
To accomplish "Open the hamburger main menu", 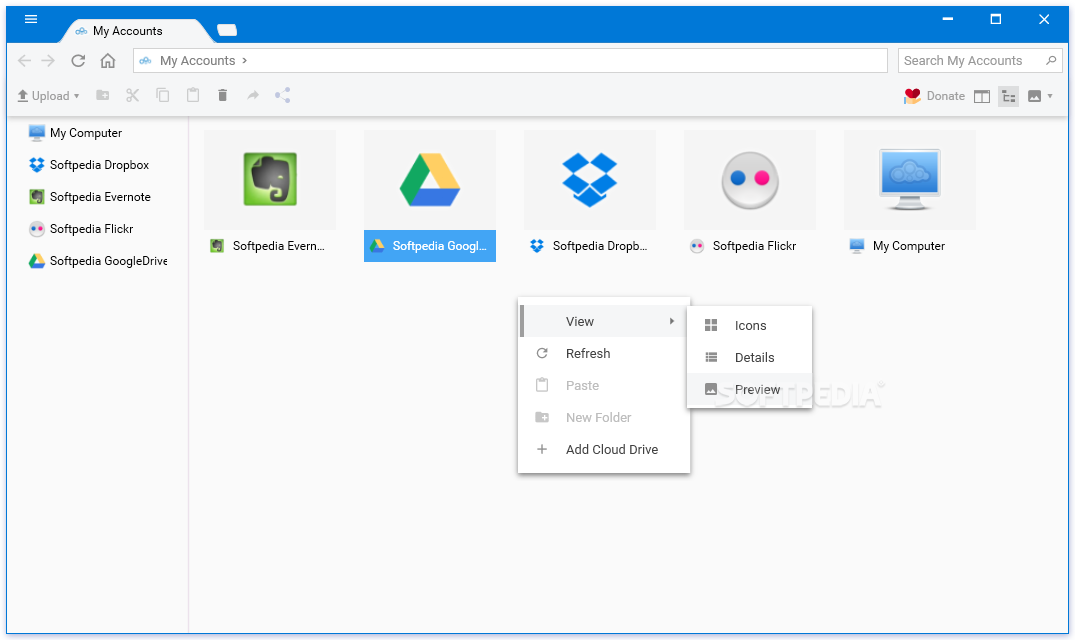I will [x=31, y=19].
